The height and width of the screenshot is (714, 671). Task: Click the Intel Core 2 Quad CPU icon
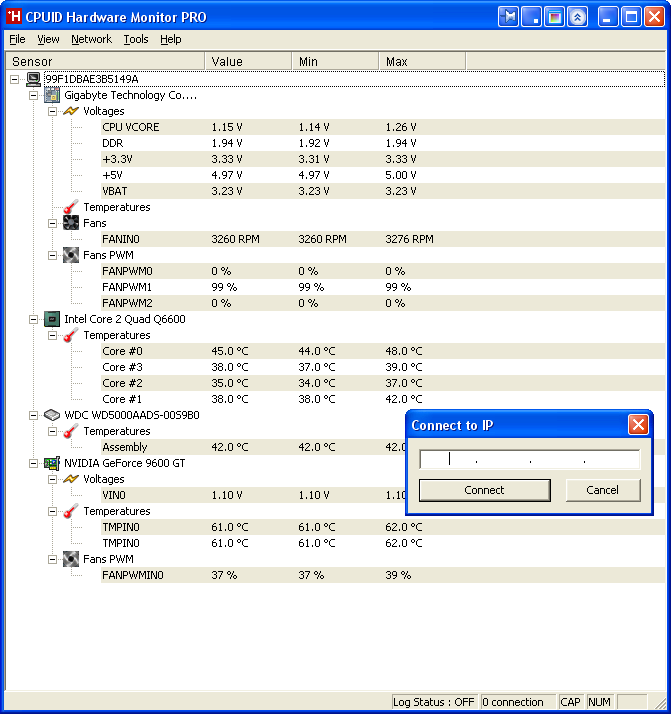(x=52, y=319)
